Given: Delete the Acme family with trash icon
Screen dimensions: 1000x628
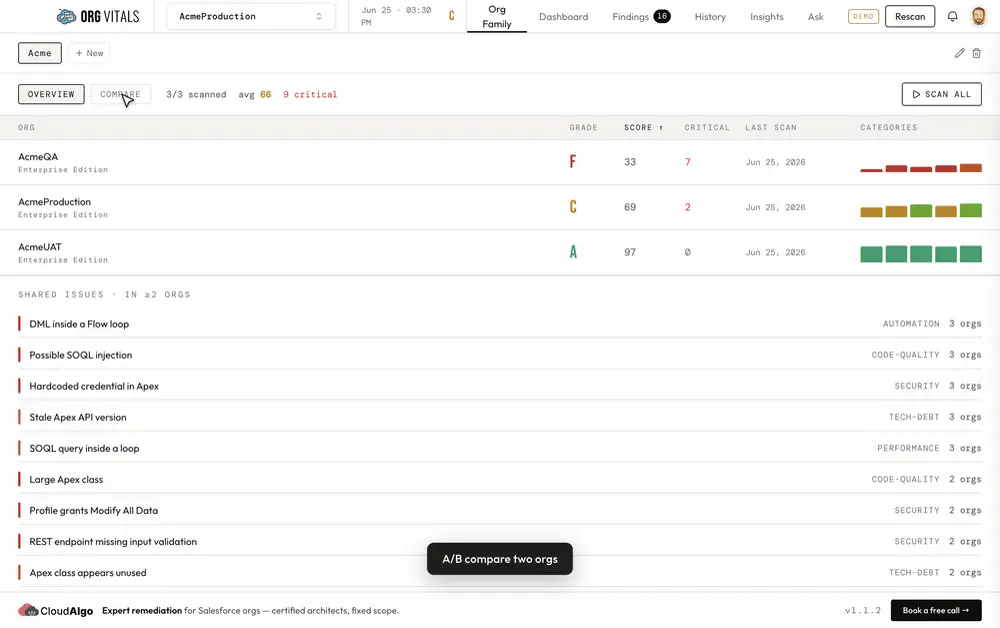Looking at the screenshot, I should [976, 53].
